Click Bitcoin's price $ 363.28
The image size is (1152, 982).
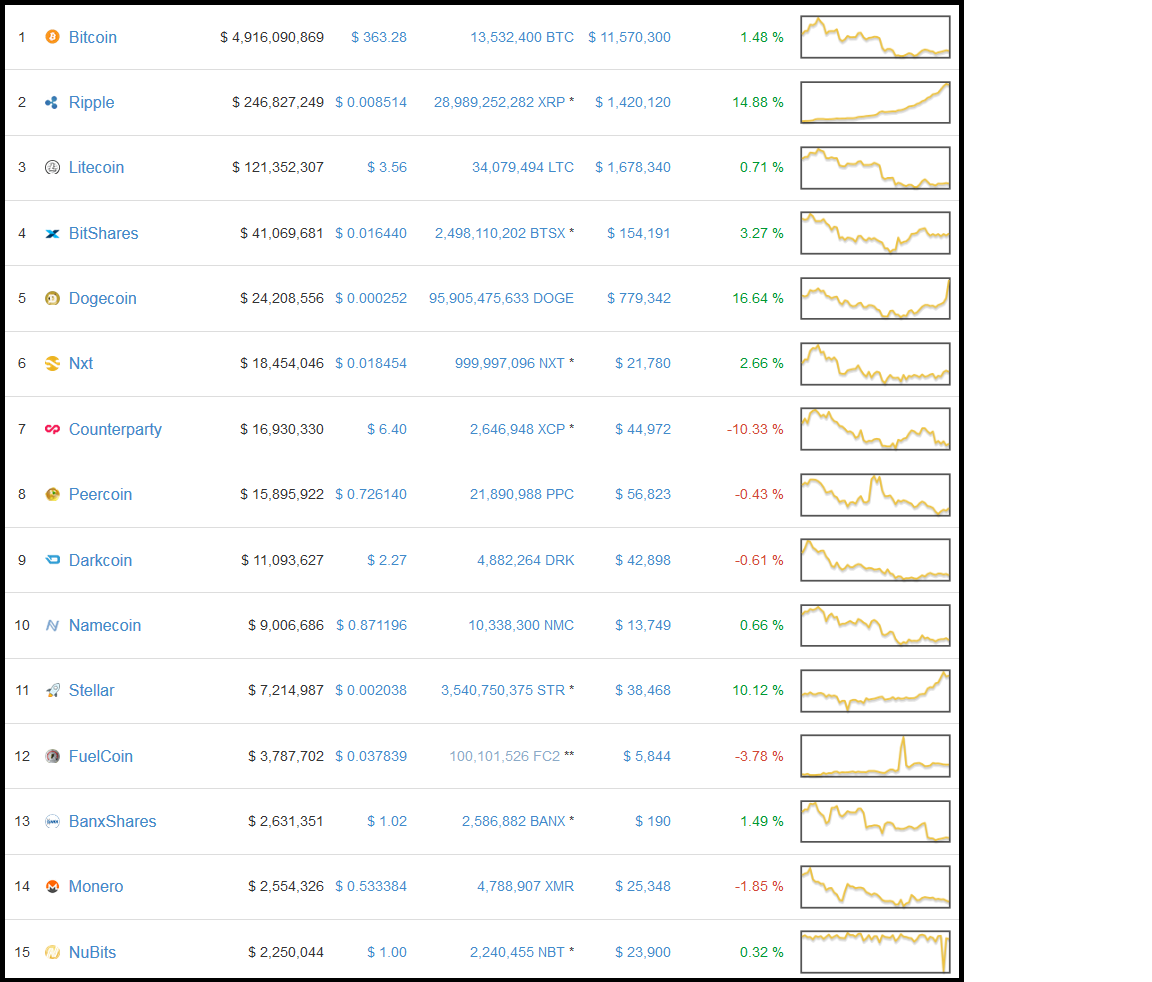pos(379,37)
